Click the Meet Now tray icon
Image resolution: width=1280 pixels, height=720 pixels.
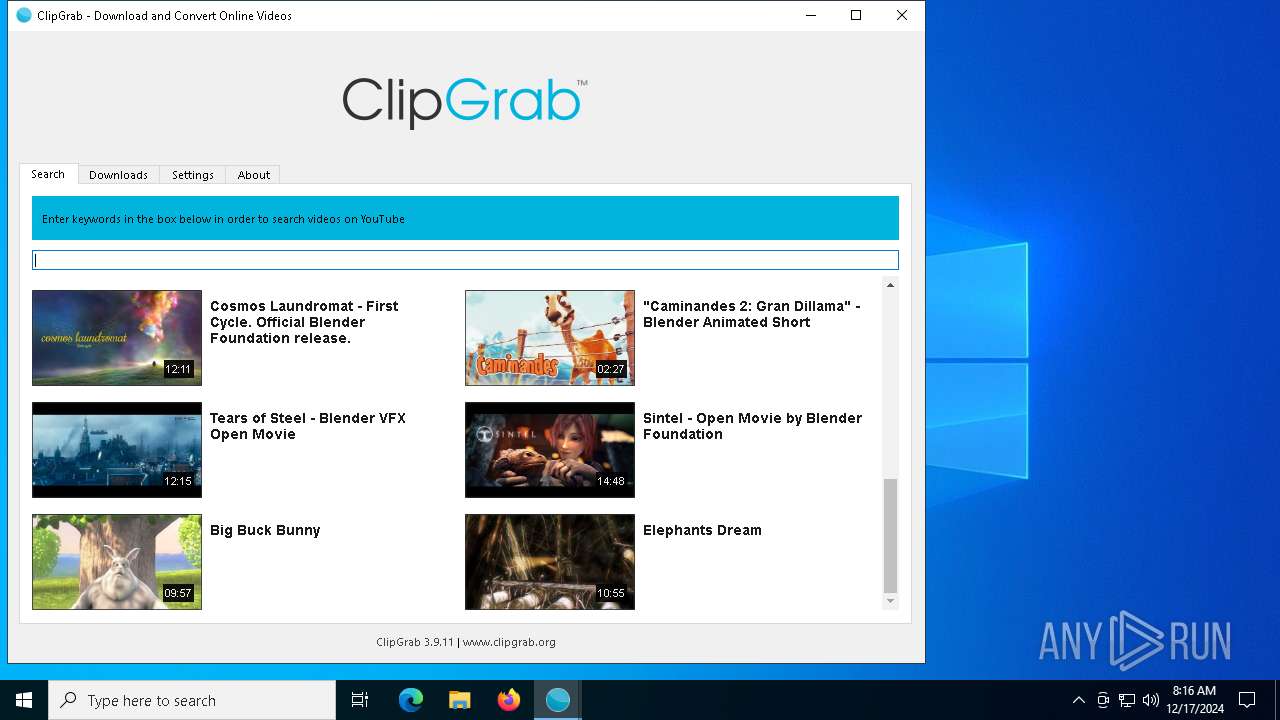[1103, 700]
